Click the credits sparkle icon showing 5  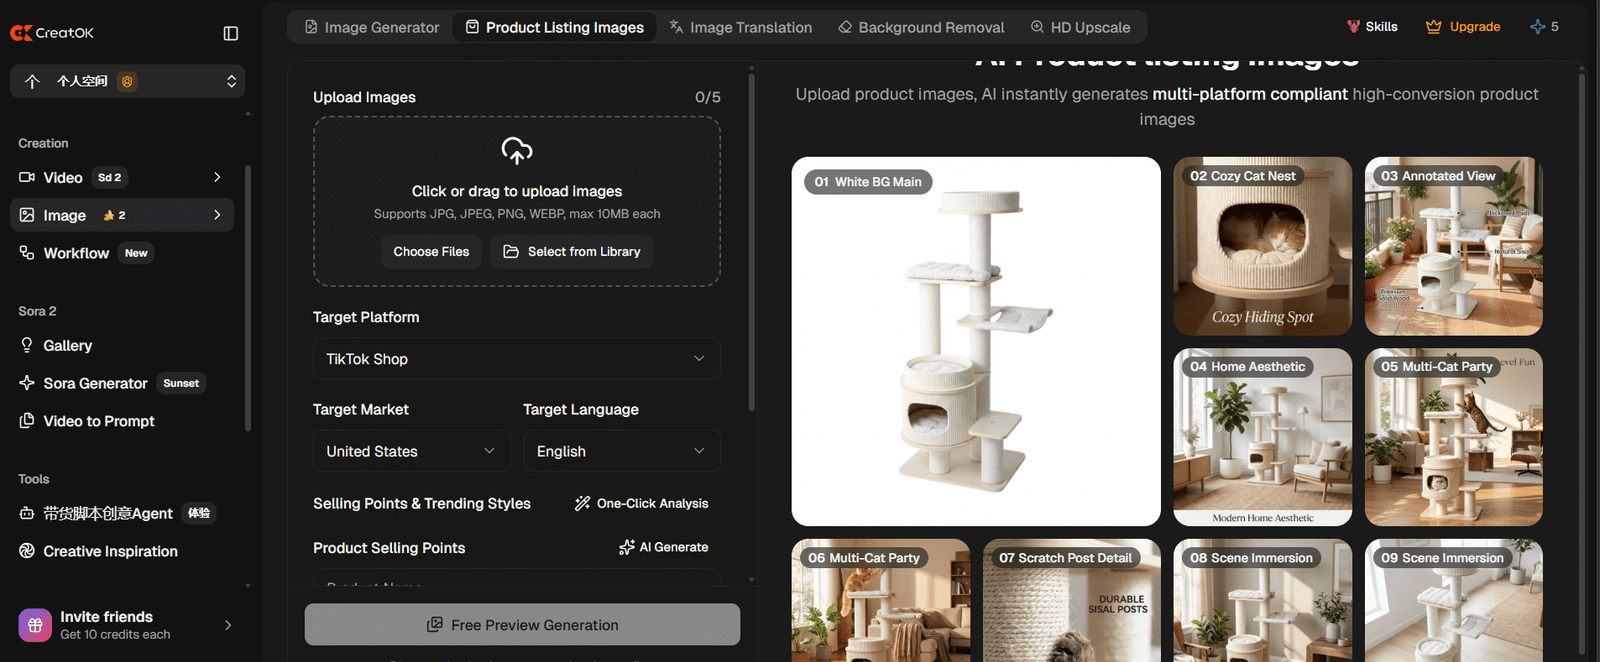click(x=1537, y=27)
